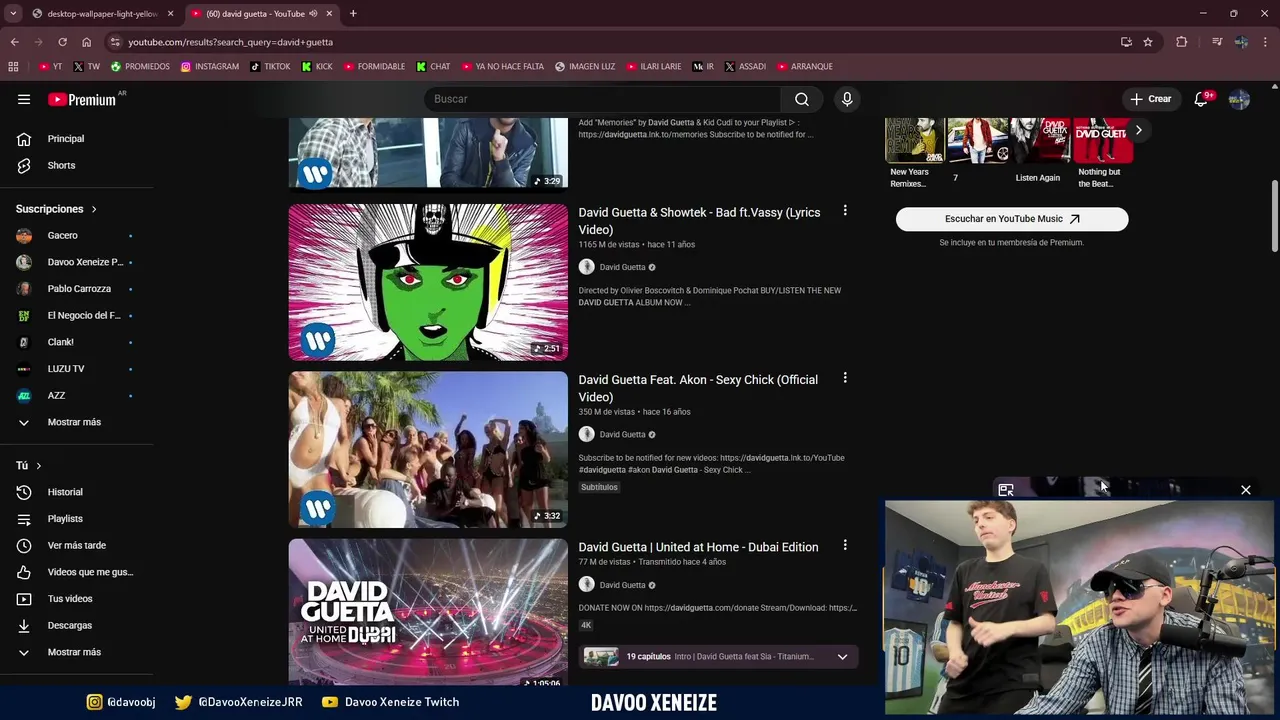This screenshot has height=720, width=1280.
Task: Open more options for Sexy Chick video
Action: click(x=845, y=378)
